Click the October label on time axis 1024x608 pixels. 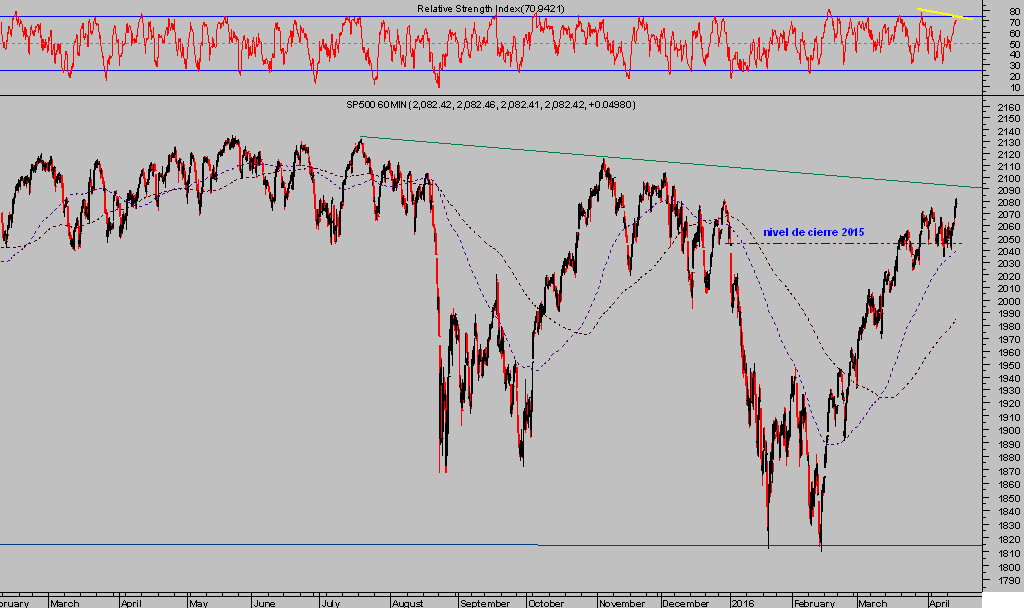pos(546,603)
